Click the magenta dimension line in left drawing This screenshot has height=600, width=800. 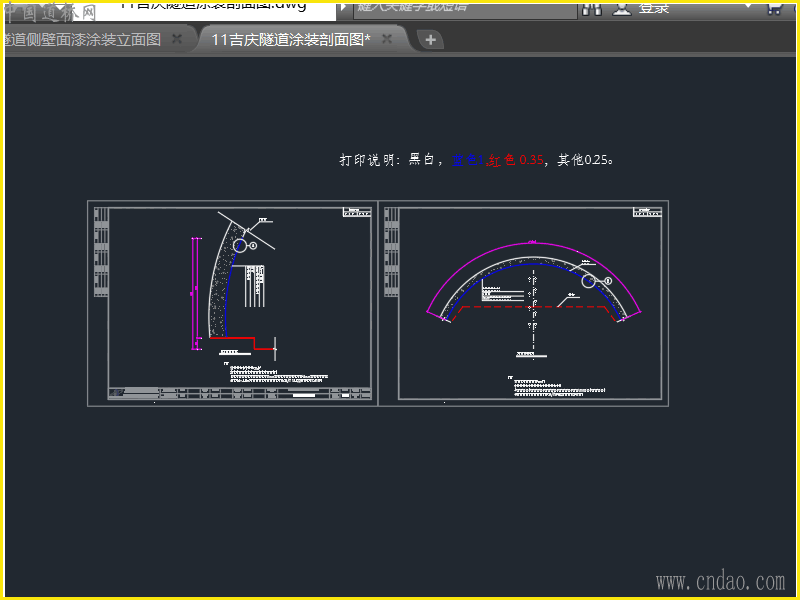pos(194,293)
